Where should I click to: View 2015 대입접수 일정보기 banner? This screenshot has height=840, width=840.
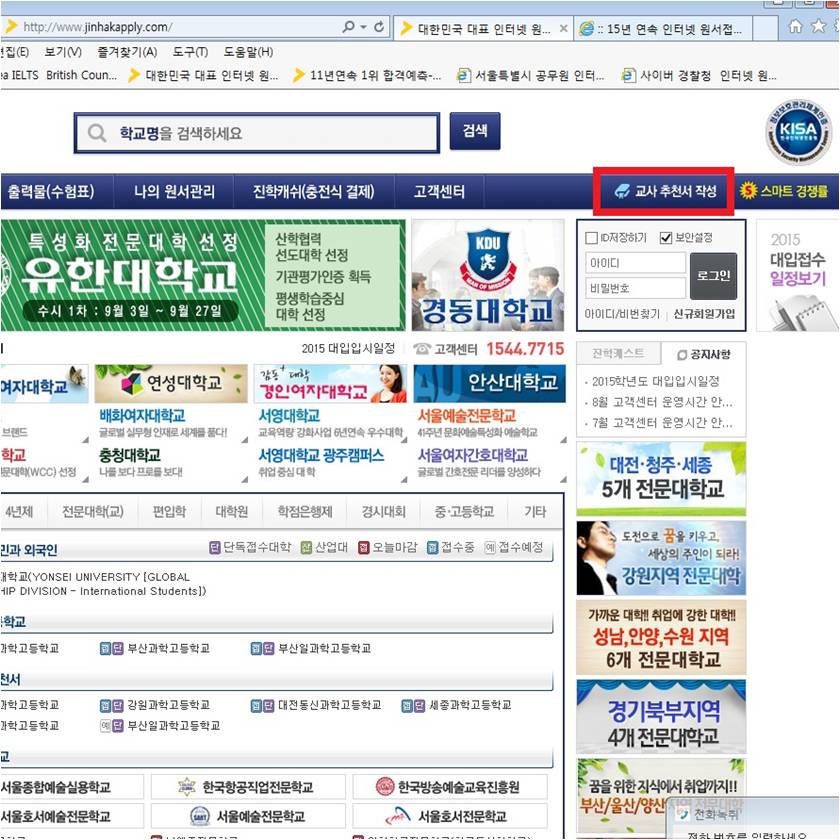click(x=798, y=275)
